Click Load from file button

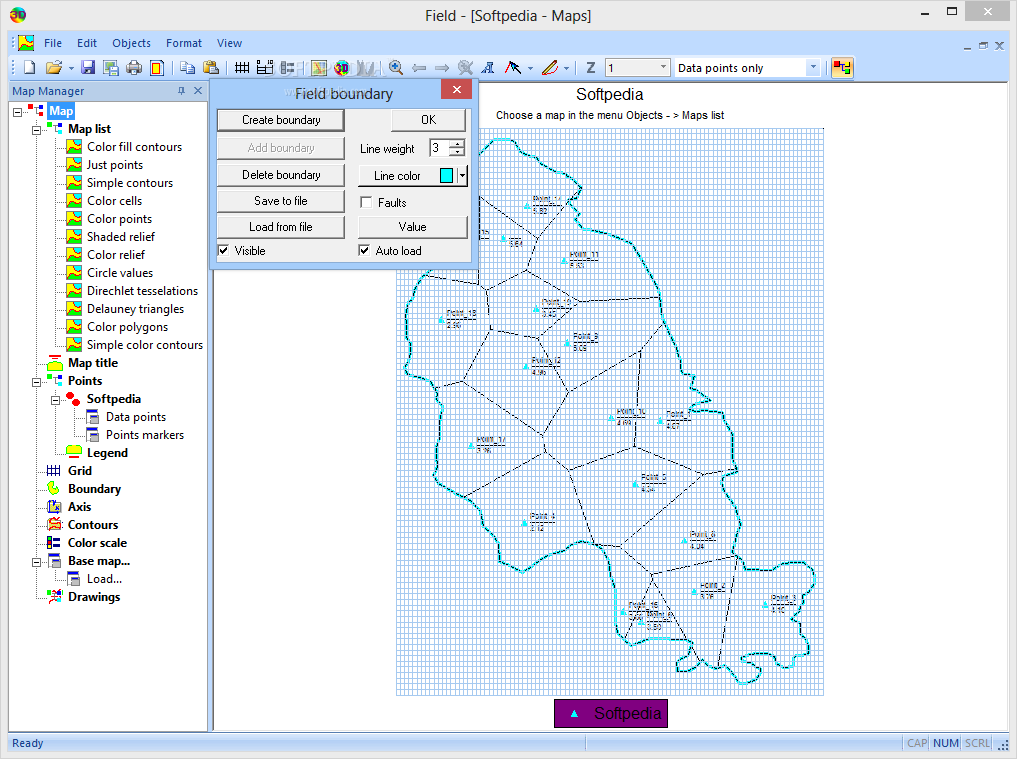tap(281, 227)
